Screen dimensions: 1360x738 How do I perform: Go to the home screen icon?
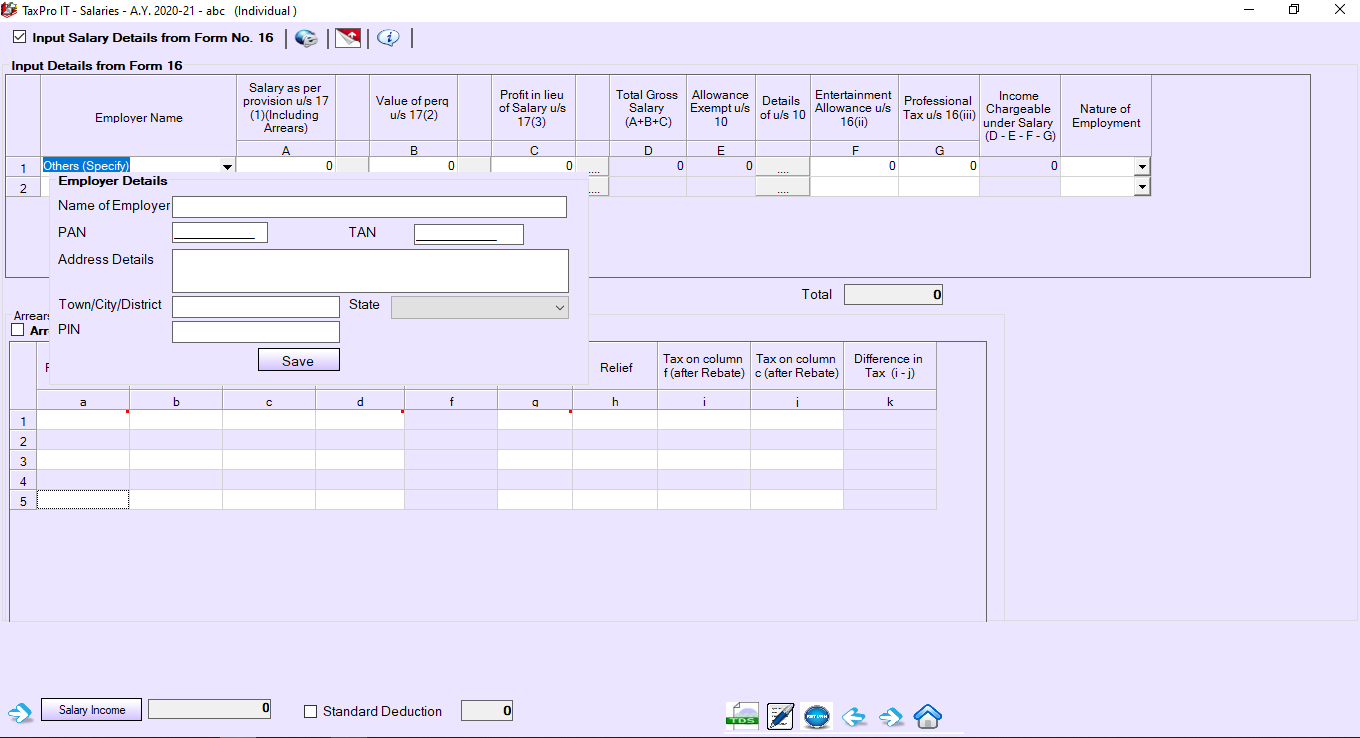(x=928, y=716)
